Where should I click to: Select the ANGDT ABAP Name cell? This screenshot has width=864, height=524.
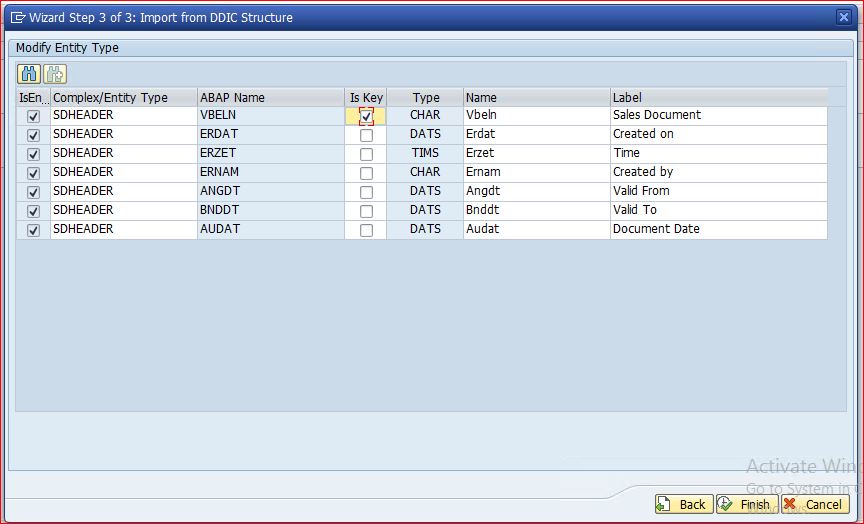(x=270, y=191)
